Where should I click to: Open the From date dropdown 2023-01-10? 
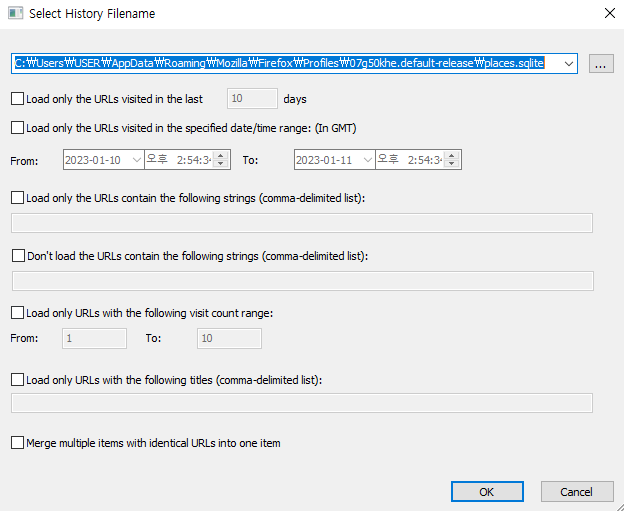(x=136, y=160)
